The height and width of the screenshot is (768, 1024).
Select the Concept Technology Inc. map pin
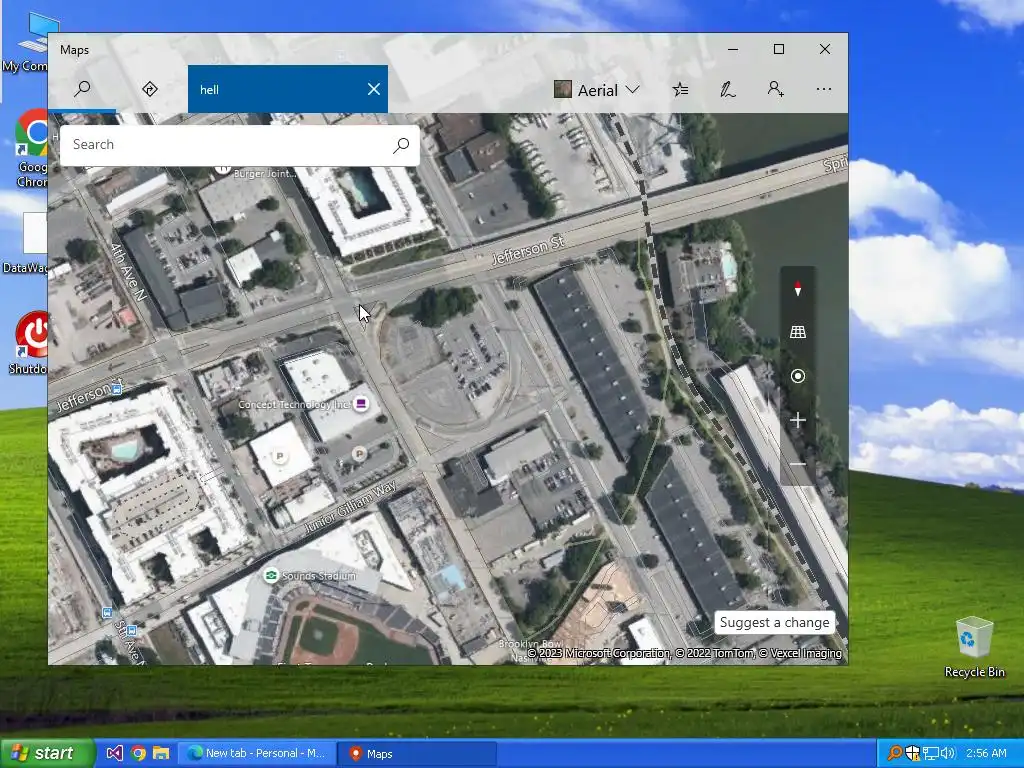pos(360,404)
